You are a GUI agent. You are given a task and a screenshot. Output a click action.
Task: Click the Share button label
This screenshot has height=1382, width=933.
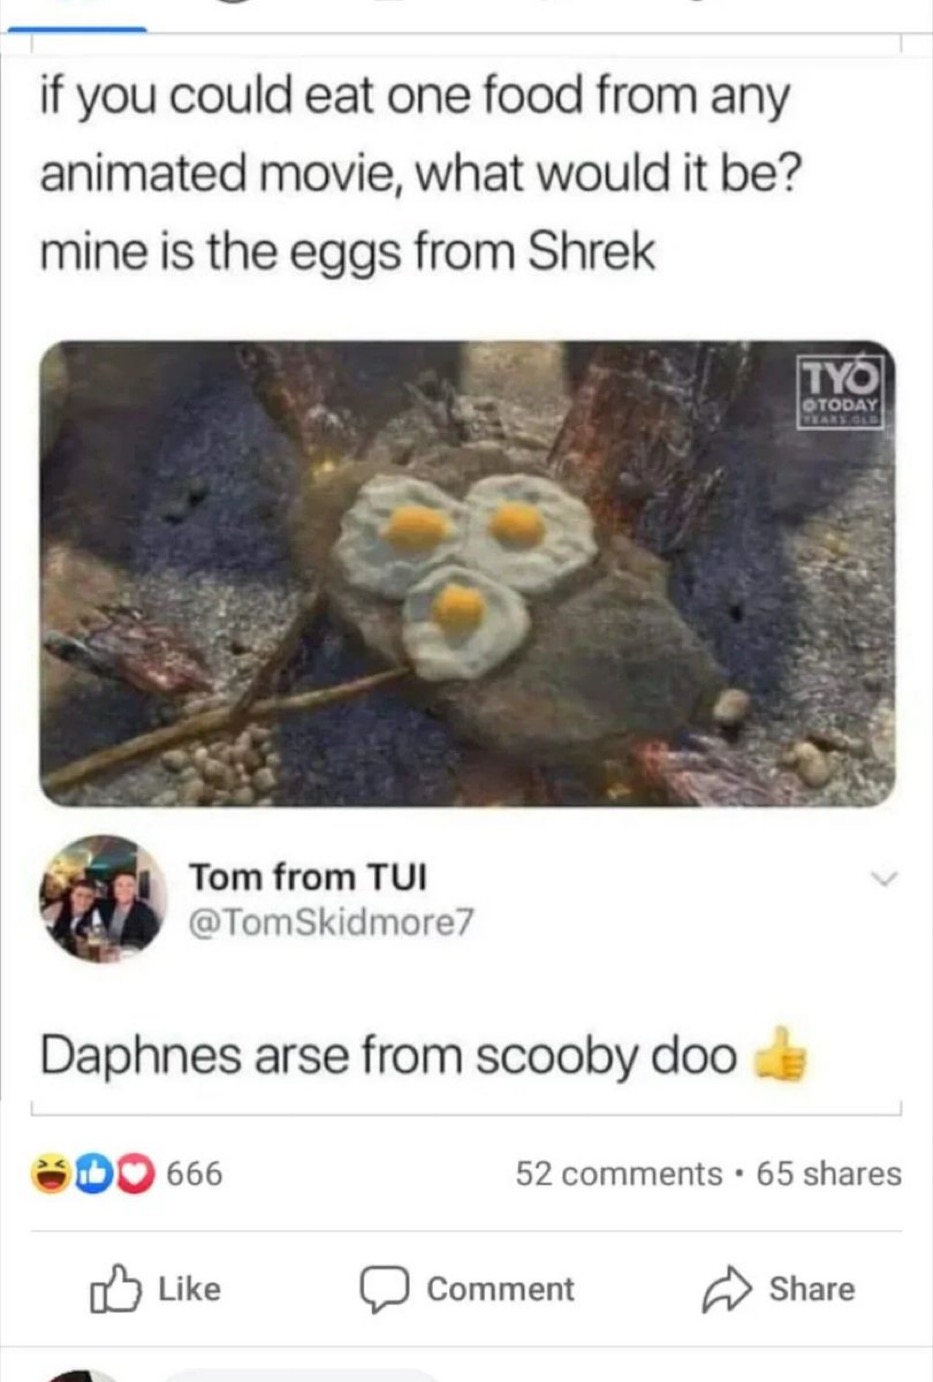(x=812, y=1289)
